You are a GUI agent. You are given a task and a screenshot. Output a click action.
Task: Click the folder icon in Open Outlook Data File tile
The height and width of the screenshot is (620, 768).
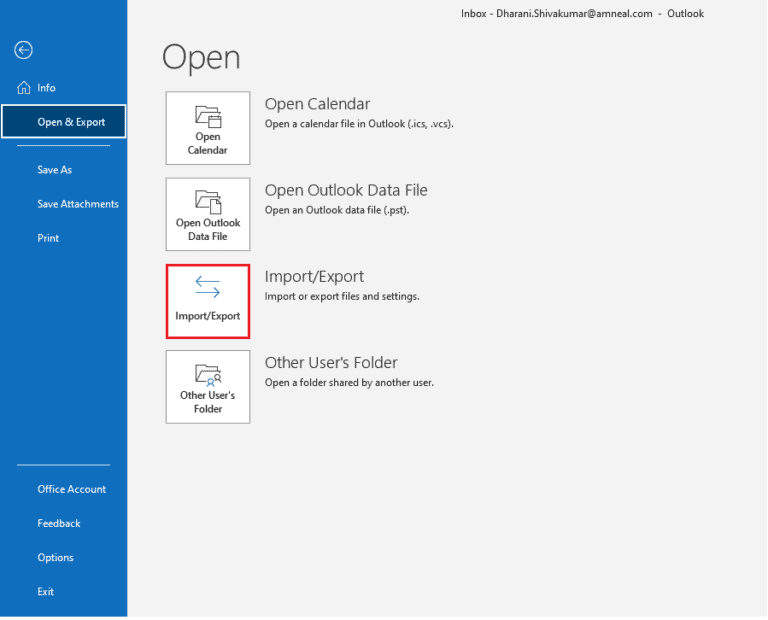[208, 201]
